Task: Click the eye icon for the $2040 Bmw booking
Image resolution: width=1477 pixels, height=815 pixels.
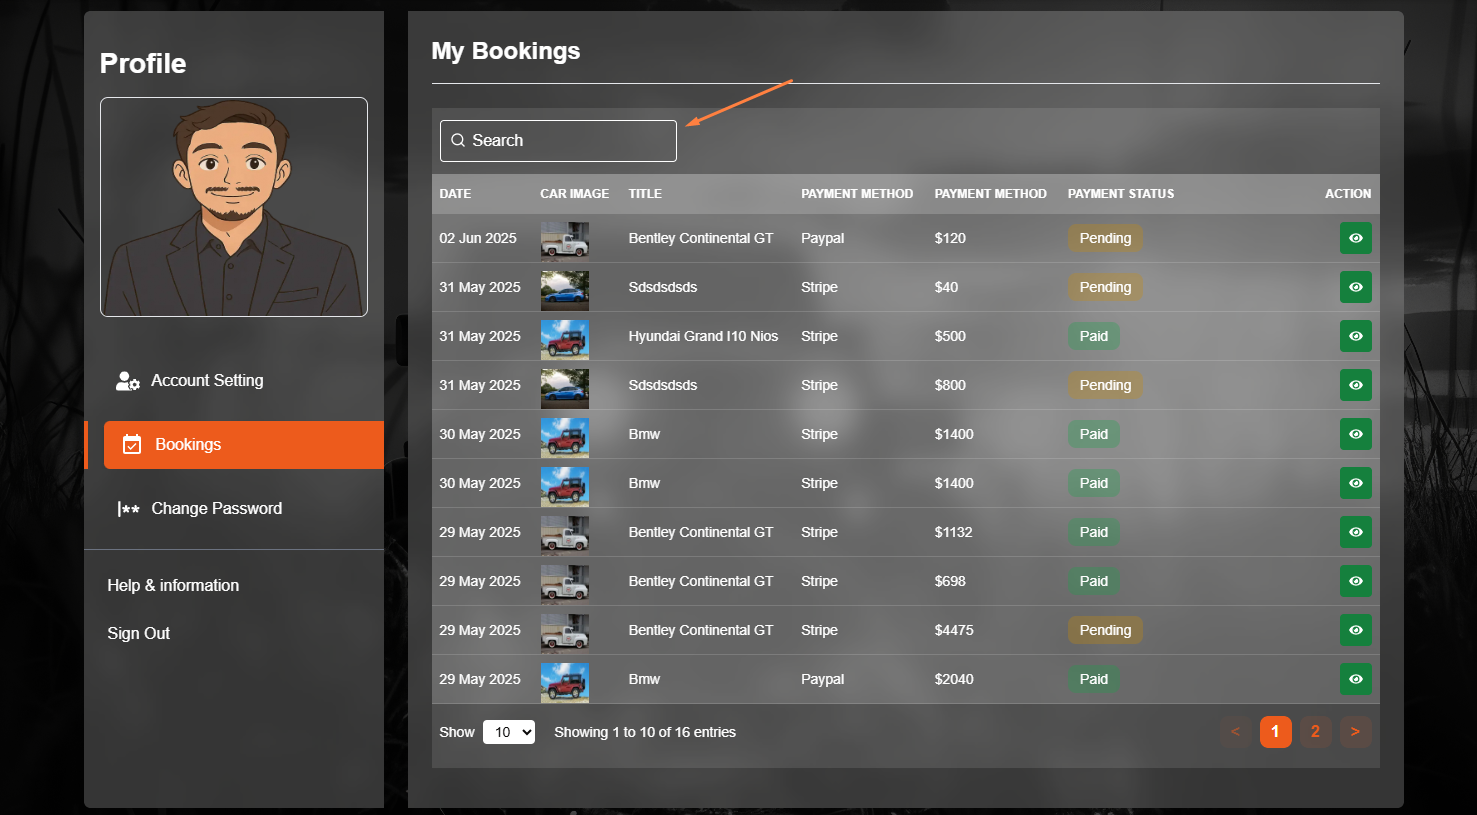Action: [x=1355, y=679]
